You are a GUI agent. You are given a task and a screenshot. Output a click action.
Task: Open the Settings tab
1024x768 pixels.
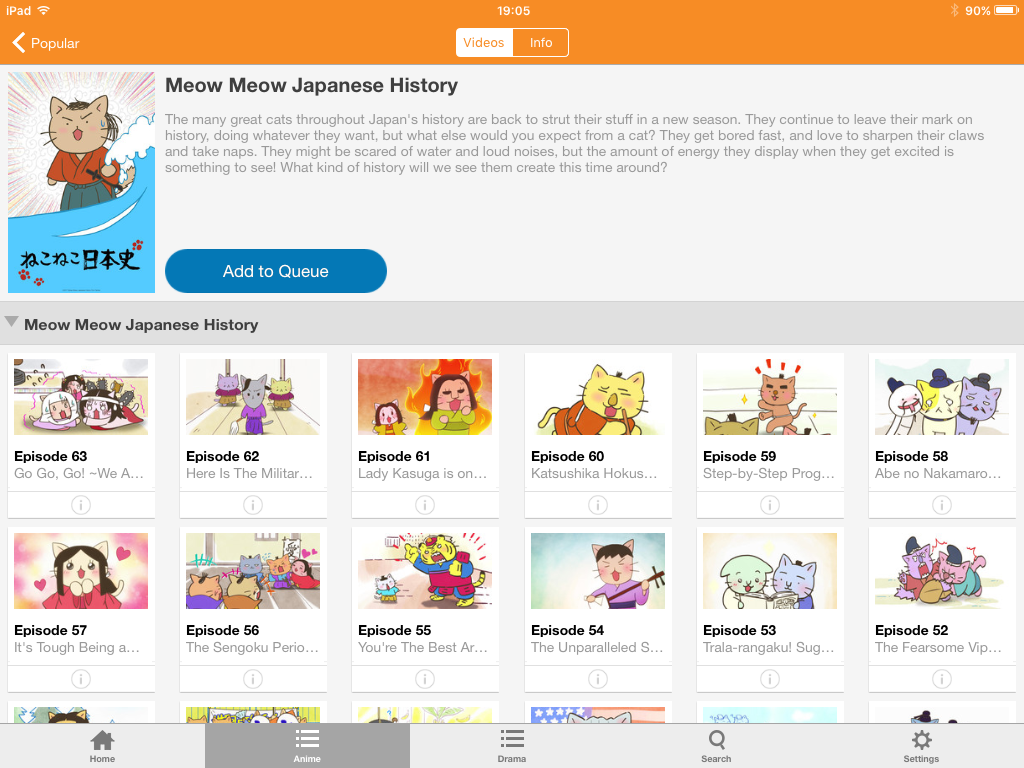pos(921,746)
